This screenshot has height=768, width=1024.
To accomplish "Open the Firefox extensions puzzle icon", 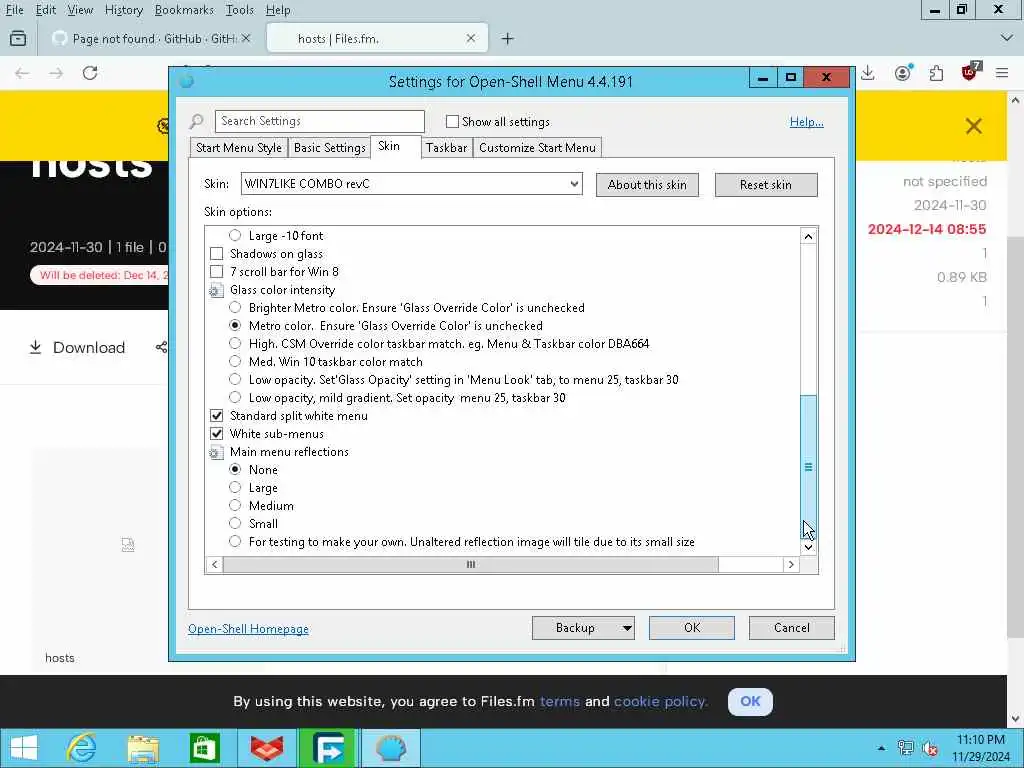I will pyautogui.click(x=936, y=73).
